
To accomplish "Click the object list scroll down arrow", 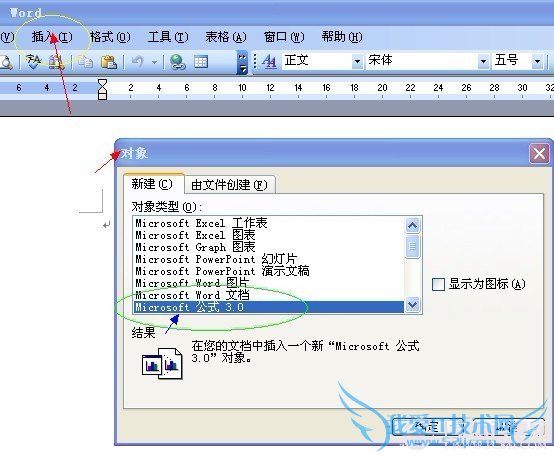I will 412,304.
